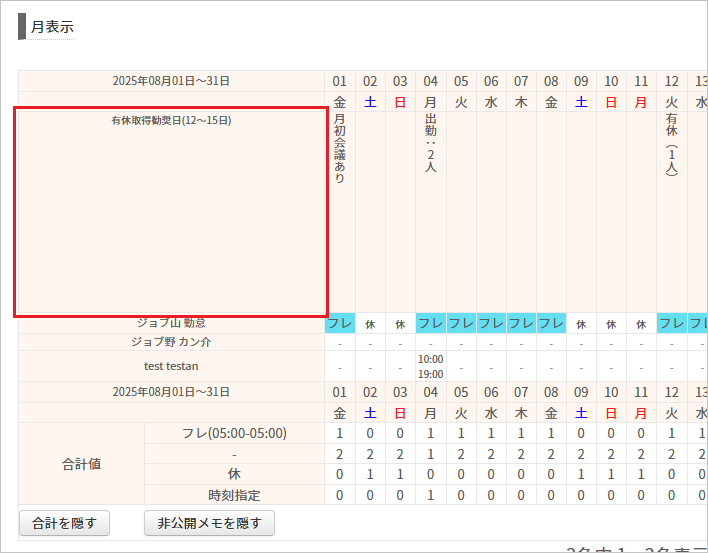708x553 pixels.
Task: Select ジョブ山's 休 cell on day 02
Action: pos(370,324)
